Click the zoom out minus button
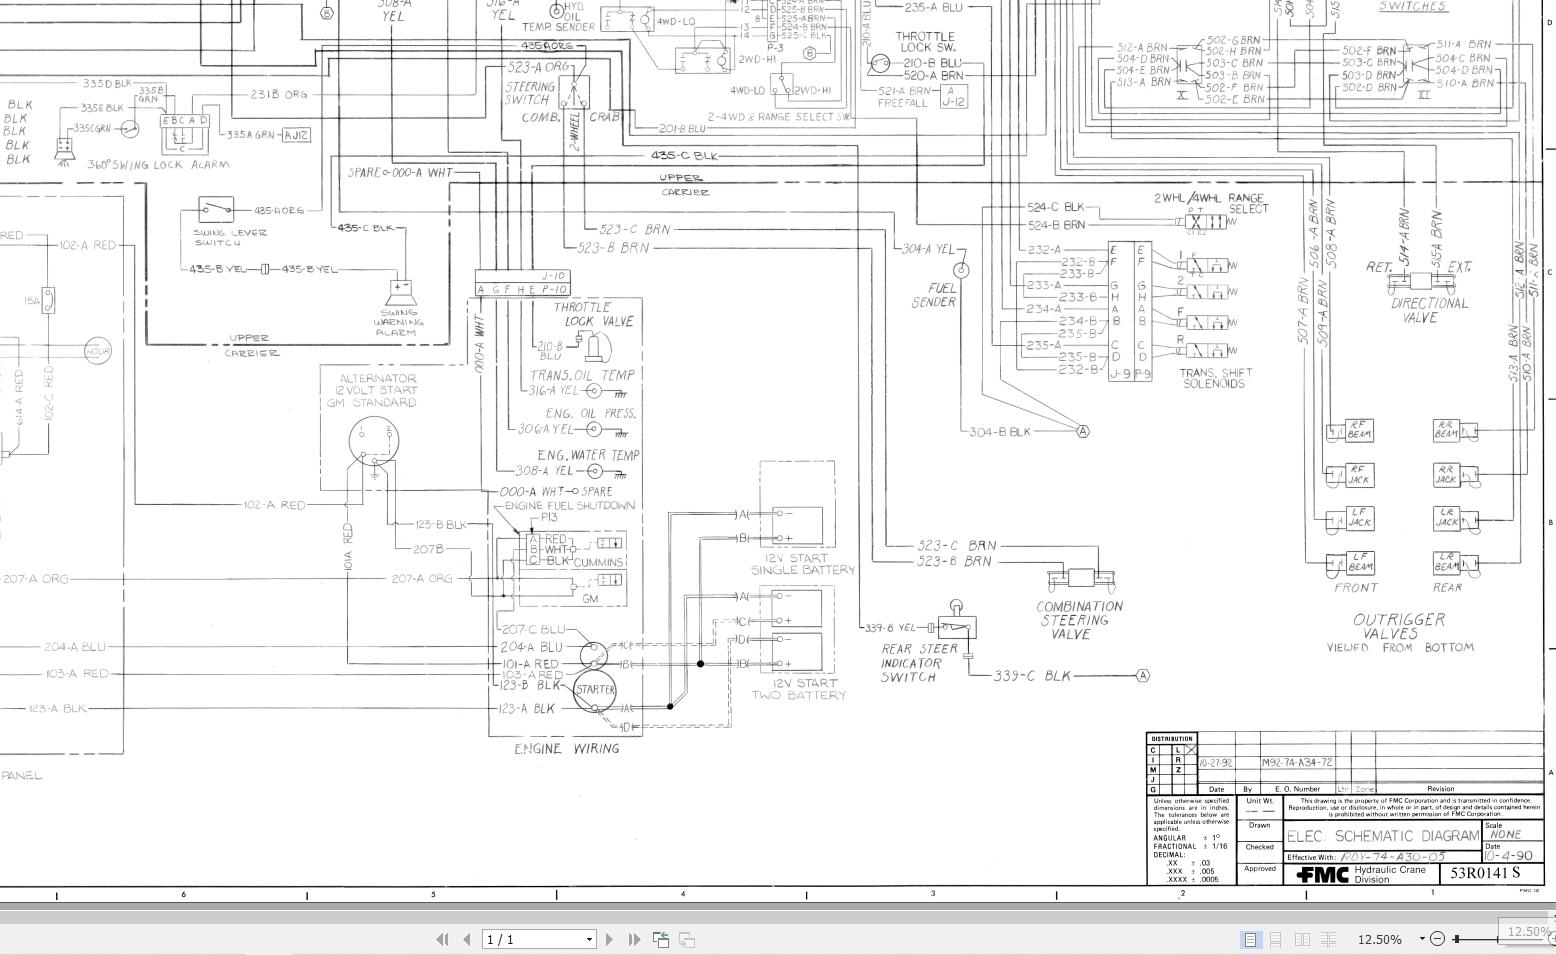This screenshot has width=1556, height=955. 1438,939
